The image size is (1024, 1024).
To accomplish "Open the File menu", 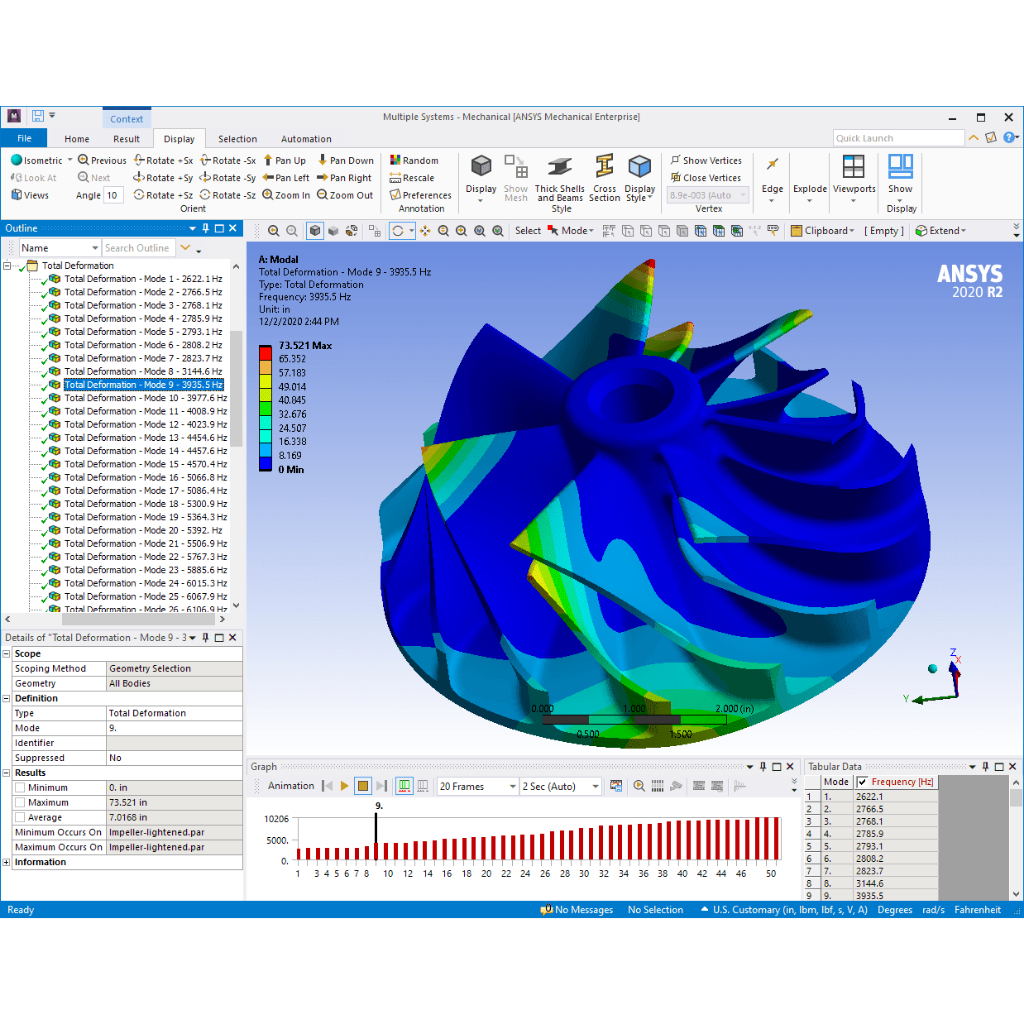I will click(24, 138).
